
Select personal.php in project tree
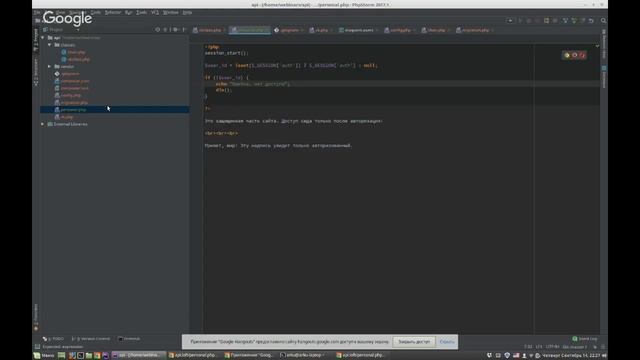pyautogui.click(x=73, y=110)
